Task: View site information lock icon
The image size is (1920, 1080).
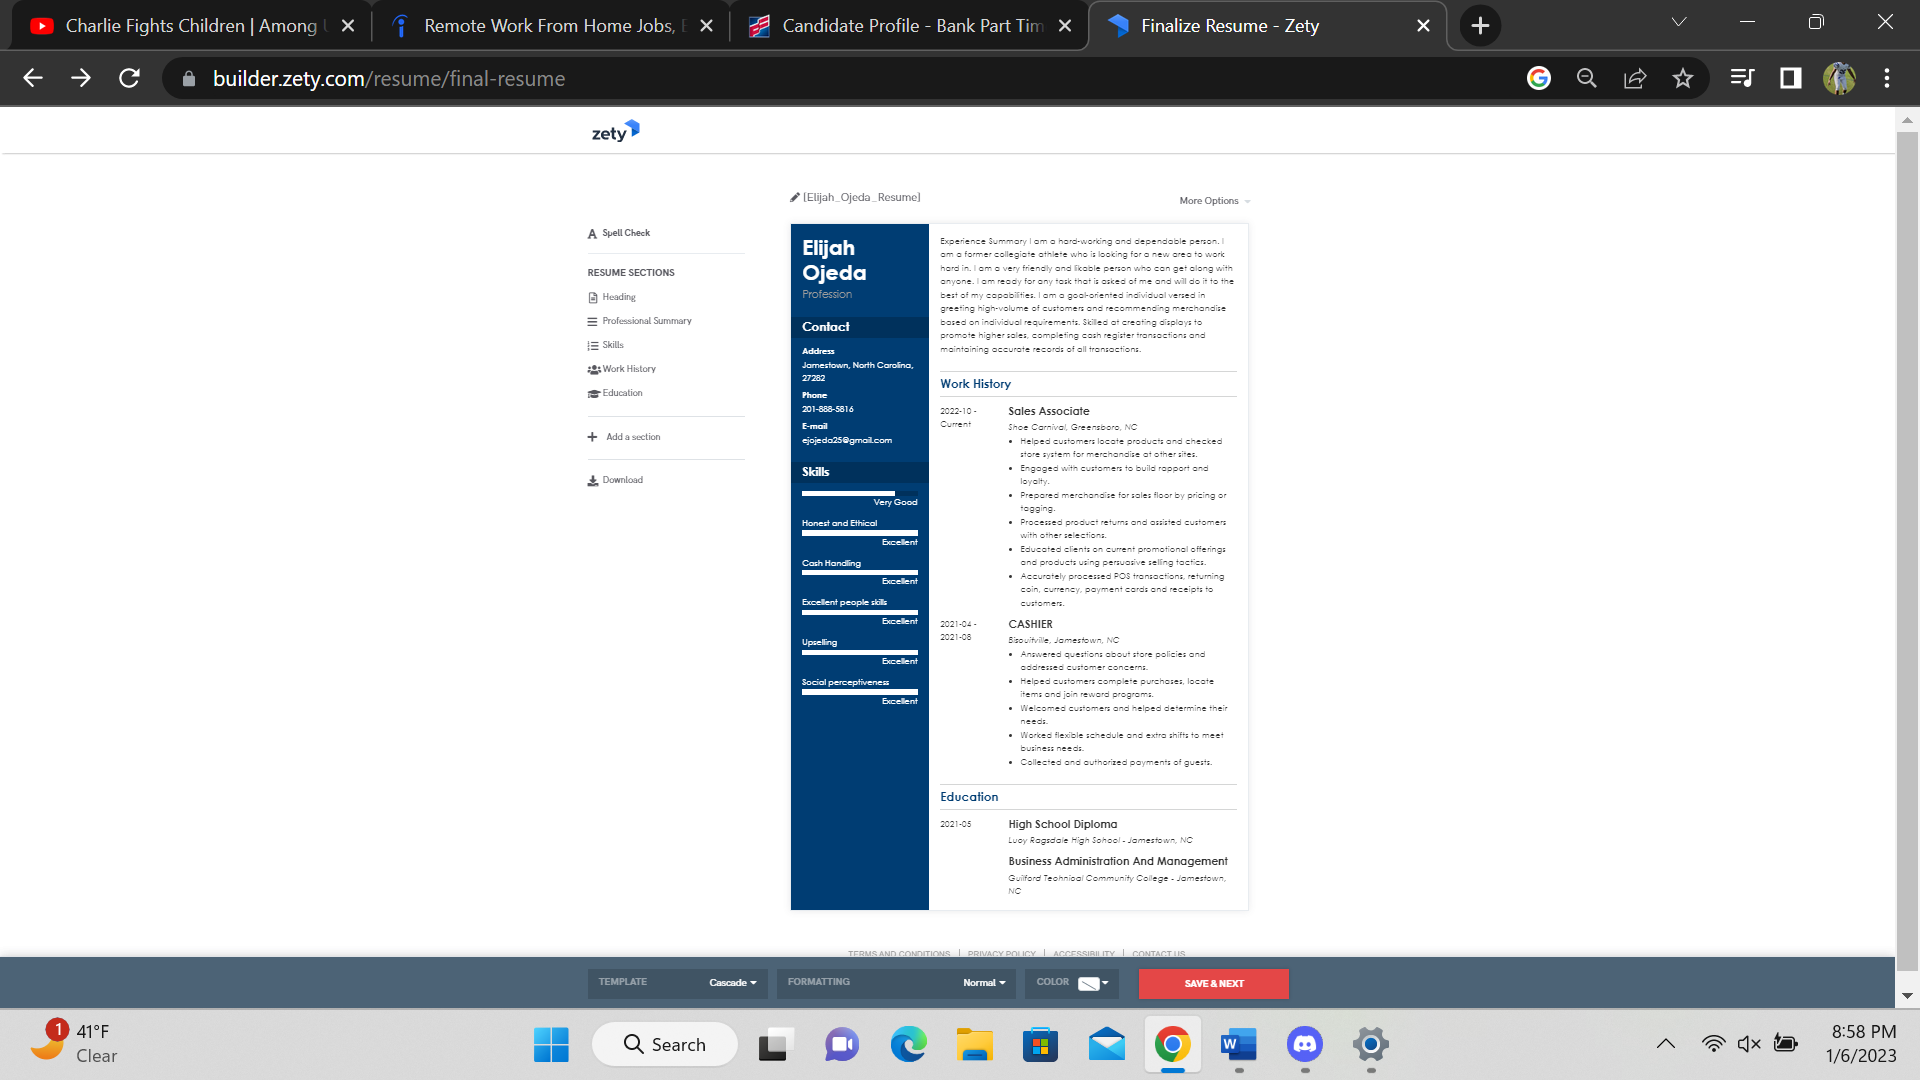Action: (188, 78)
